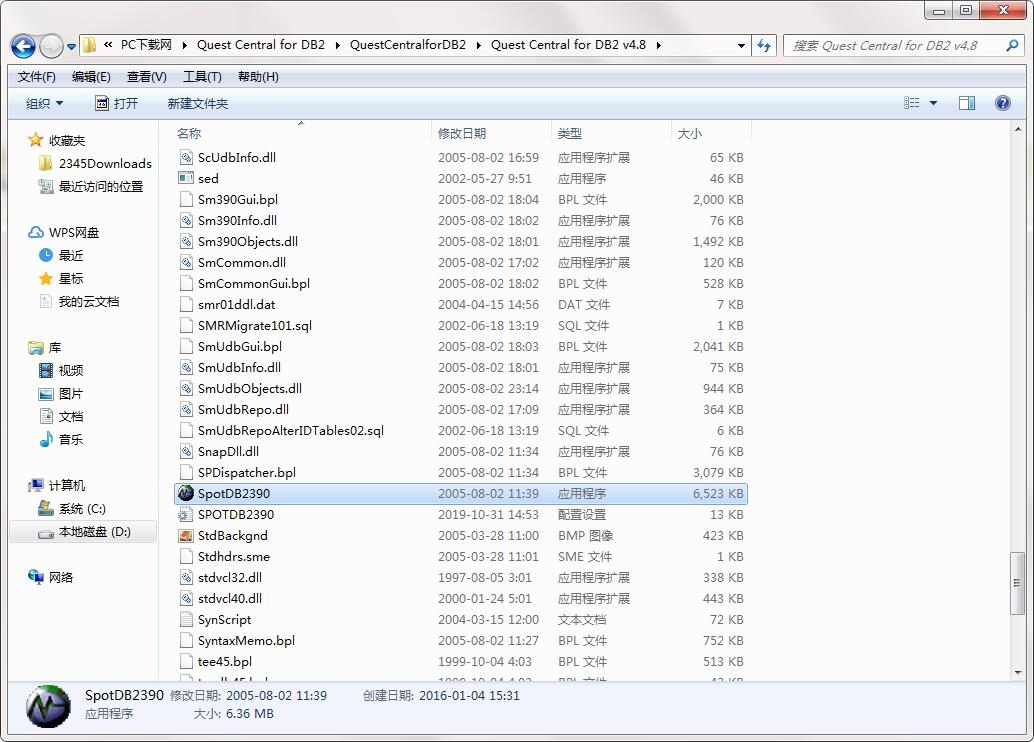Open the 查看(V) menu
Viewport: 1034px width, 742px height.
tap(146, 77)
